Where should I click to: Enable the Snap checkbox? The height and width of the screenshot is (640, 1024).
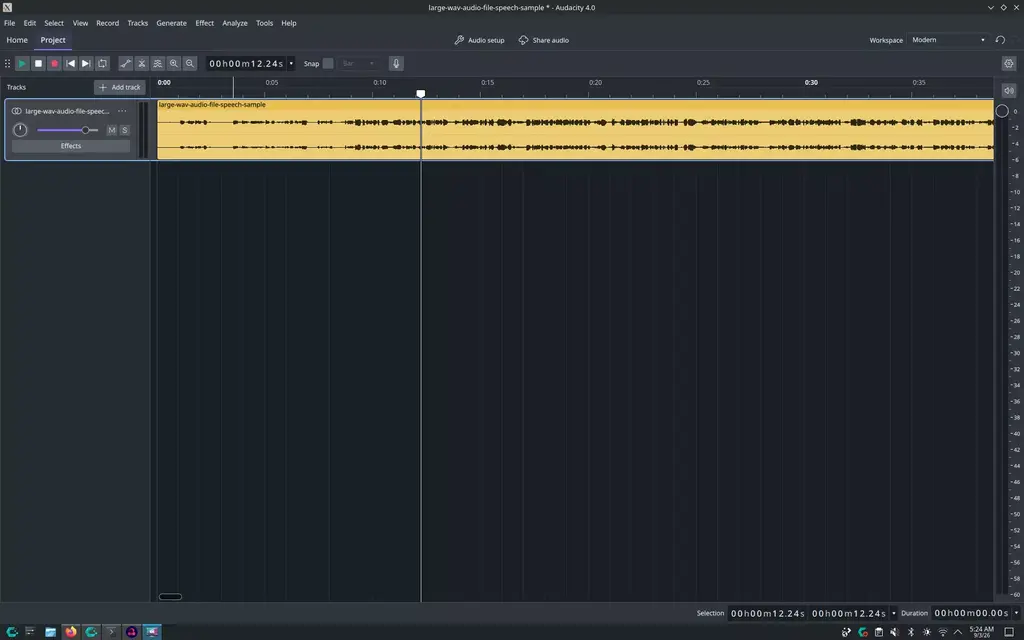[x=328, y=63]
